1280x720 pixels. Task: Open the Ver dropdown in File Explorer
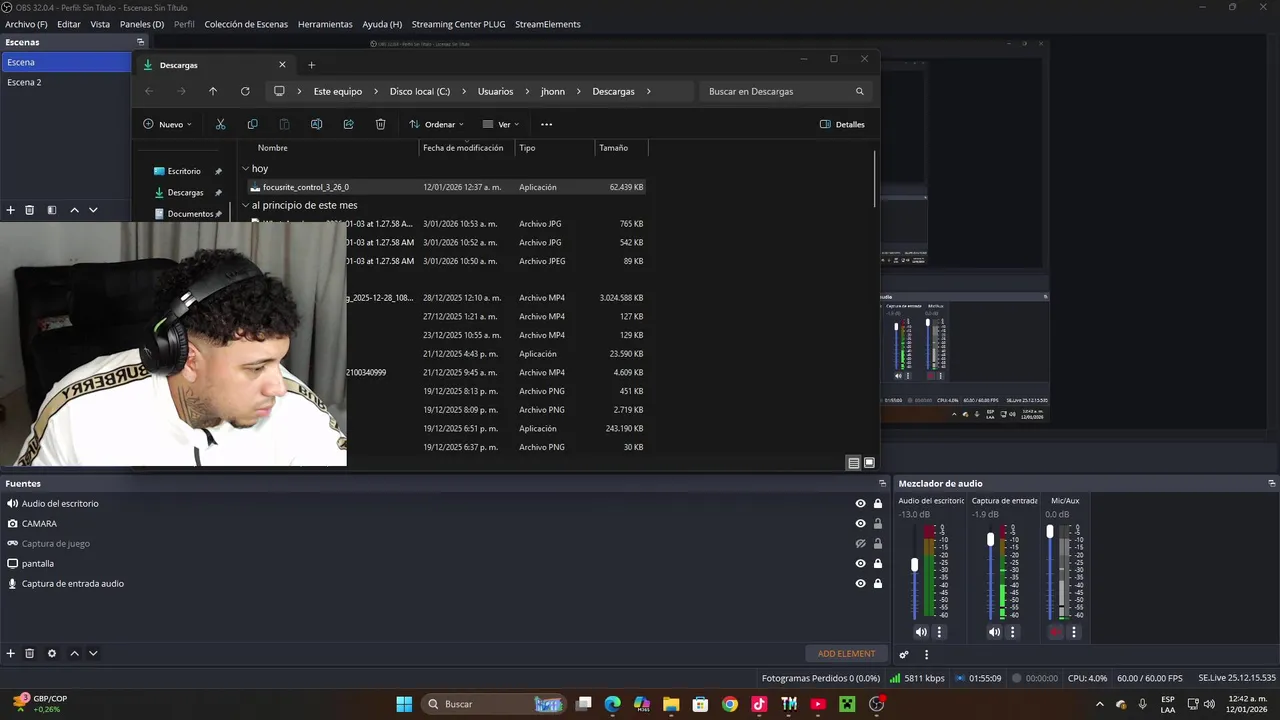(x=501, y=124)
